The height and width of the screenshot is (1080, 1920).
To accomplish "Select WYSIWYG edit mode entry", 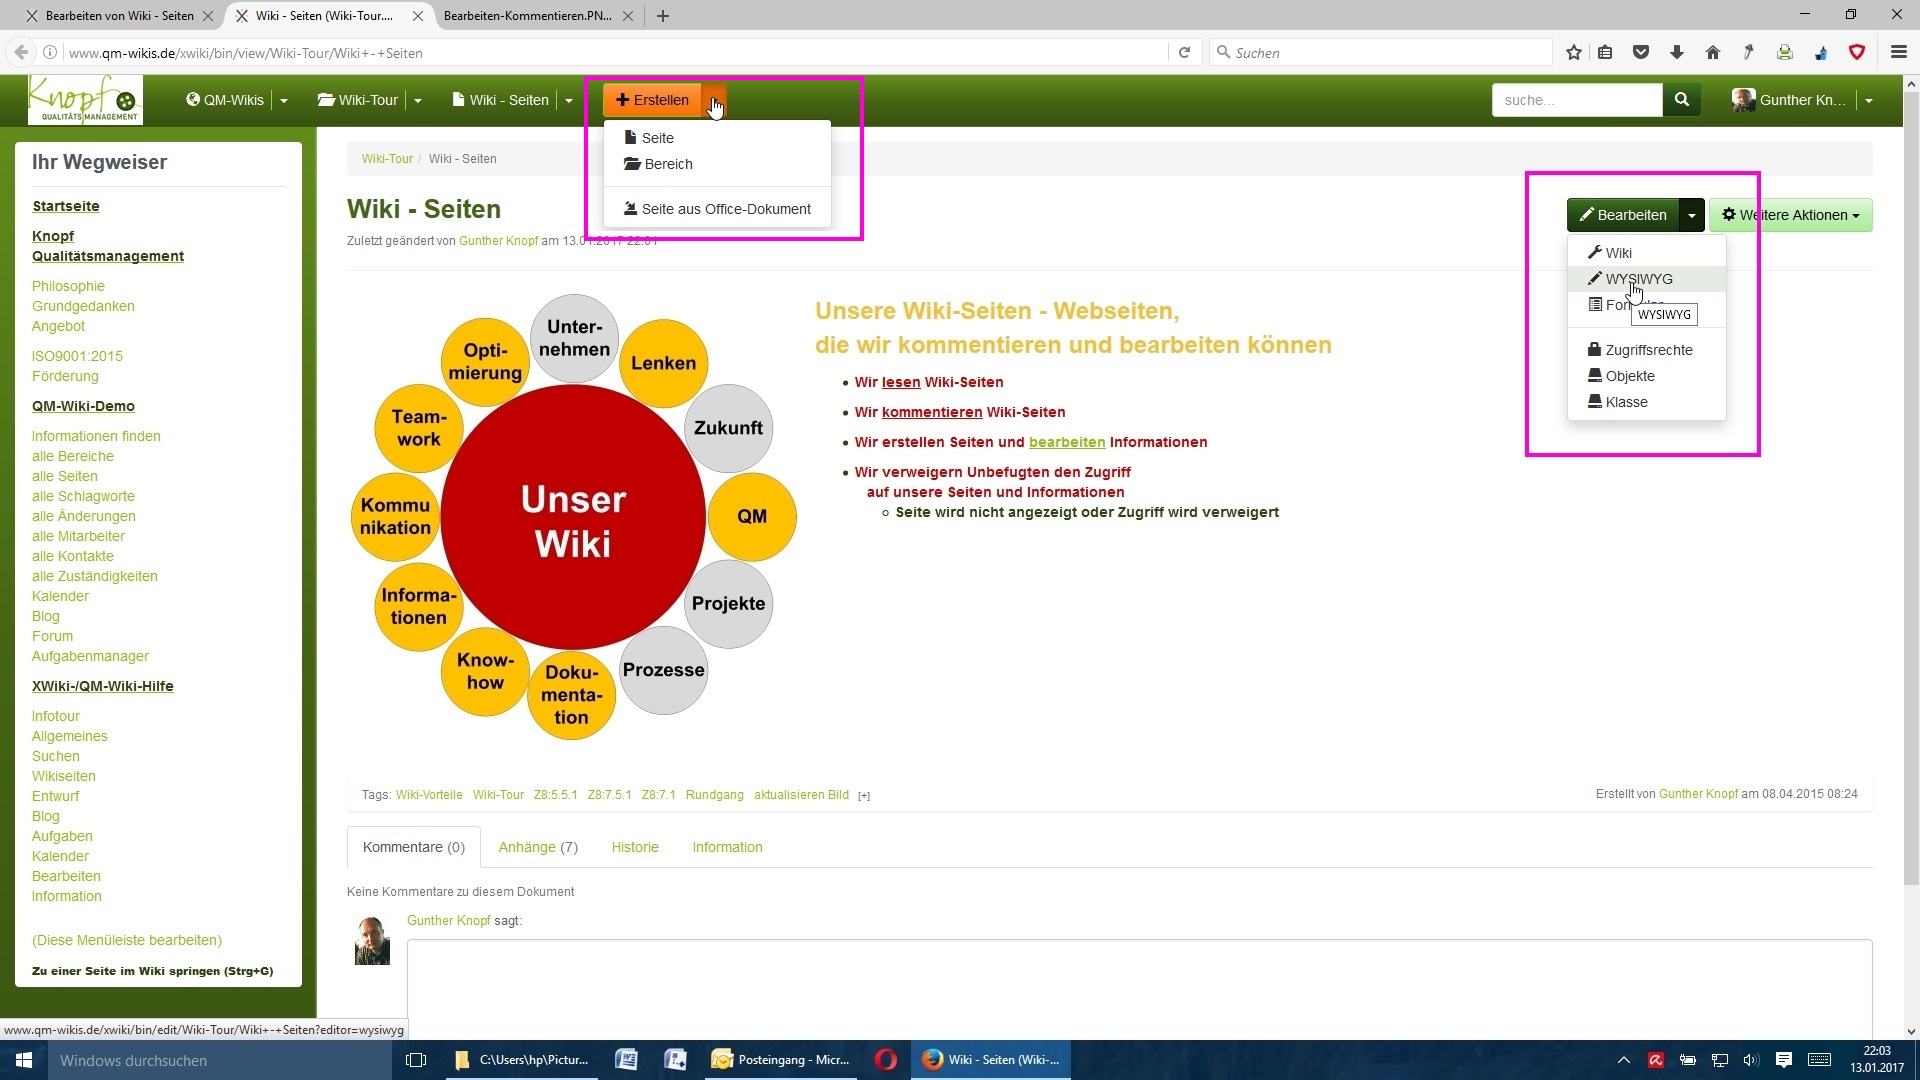I will click(1638, 279).
